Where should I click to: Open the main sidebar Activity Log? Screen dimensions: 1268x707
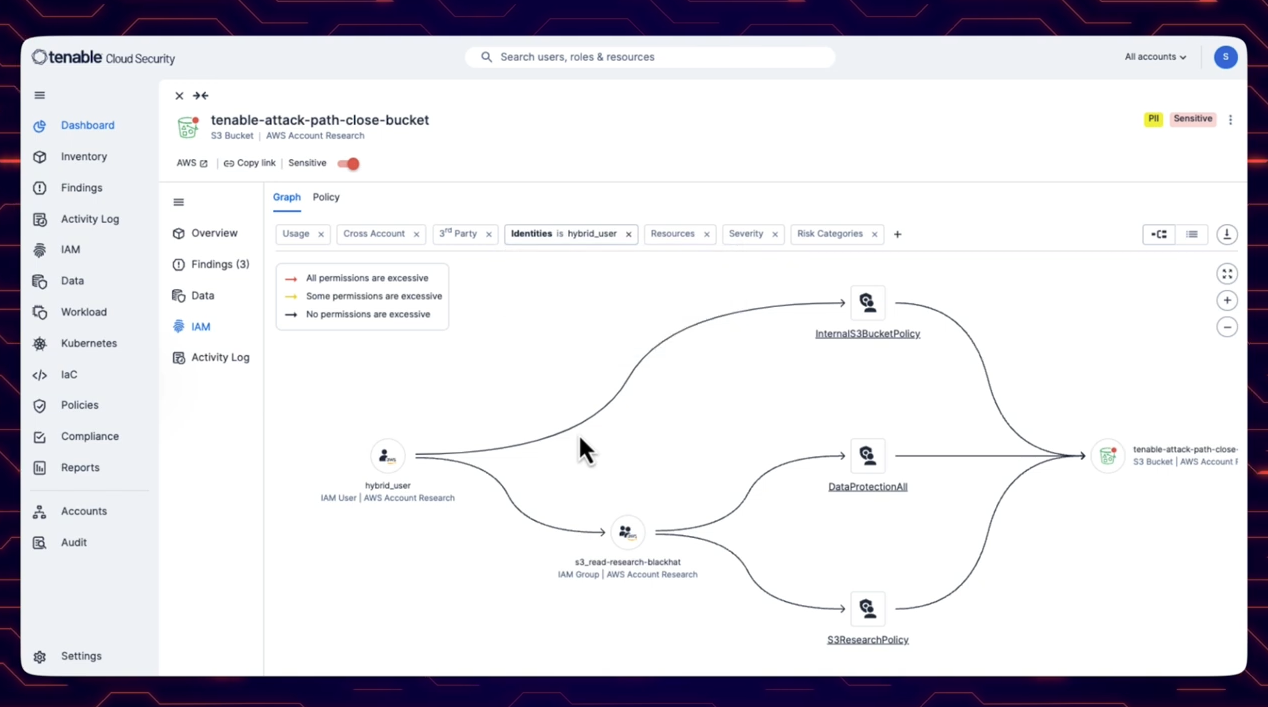77,219
